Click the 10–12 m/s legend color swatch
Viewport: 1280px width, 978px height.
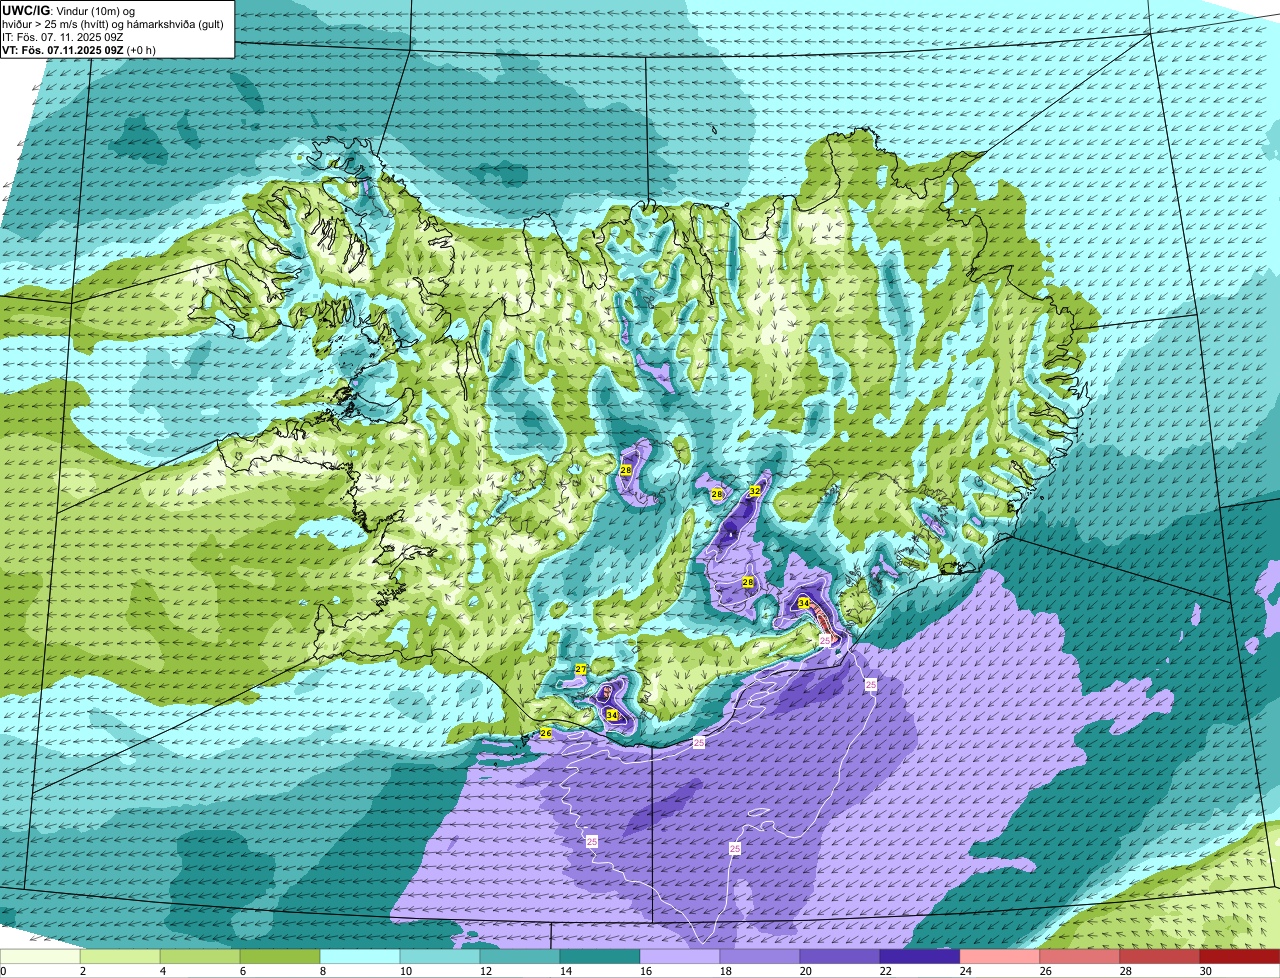click(440, 957)
